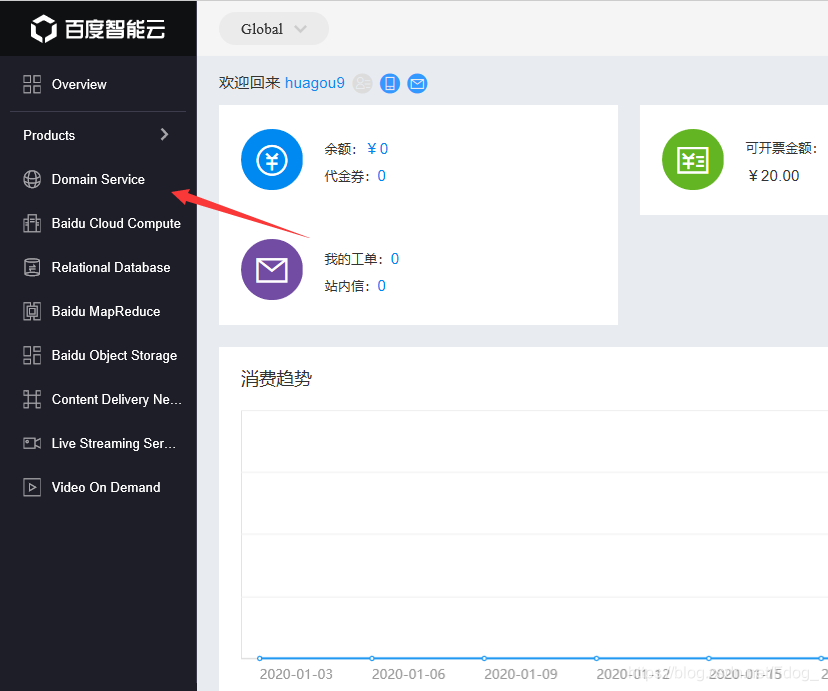Click the purple envelope message icon
This screenshot has width=828, height=691.
tap(272, 270)
